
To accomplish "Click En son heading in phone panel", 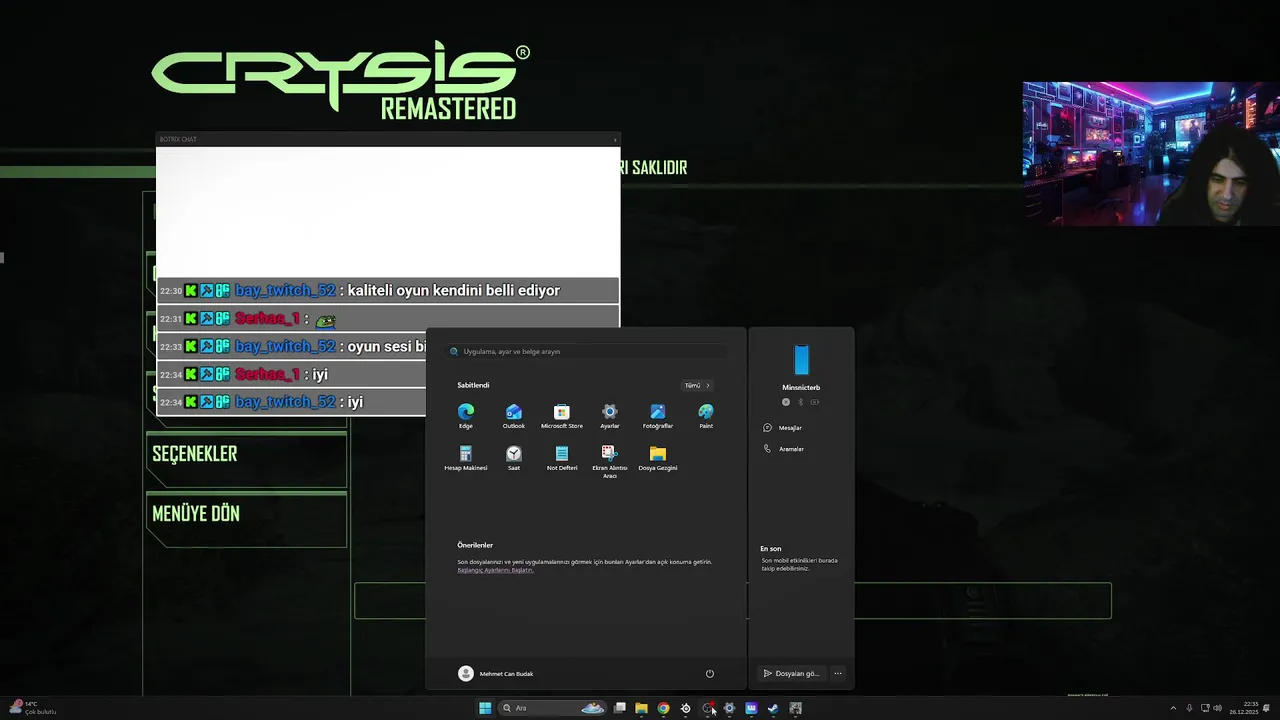I will pos(771,549).
